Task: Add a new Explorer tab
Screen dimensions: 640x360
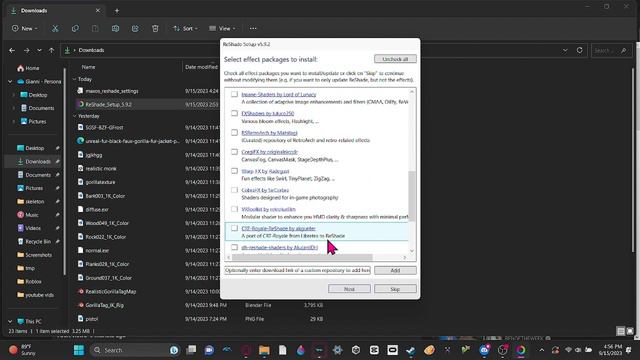Action: (x=117, y=11)
